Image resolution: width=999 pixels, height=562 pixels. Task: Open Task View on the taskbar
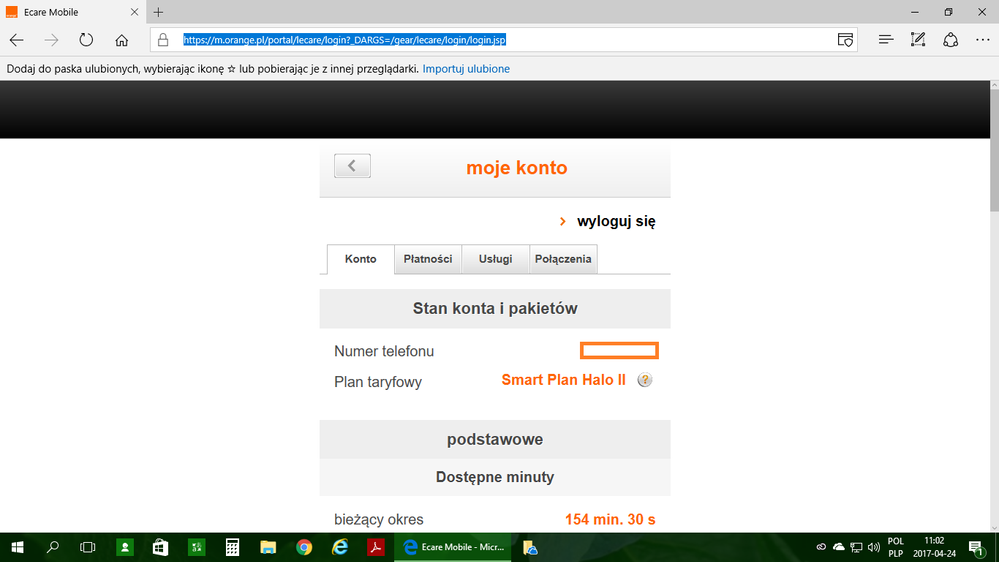pyautogui.click(x=87, y=547)
